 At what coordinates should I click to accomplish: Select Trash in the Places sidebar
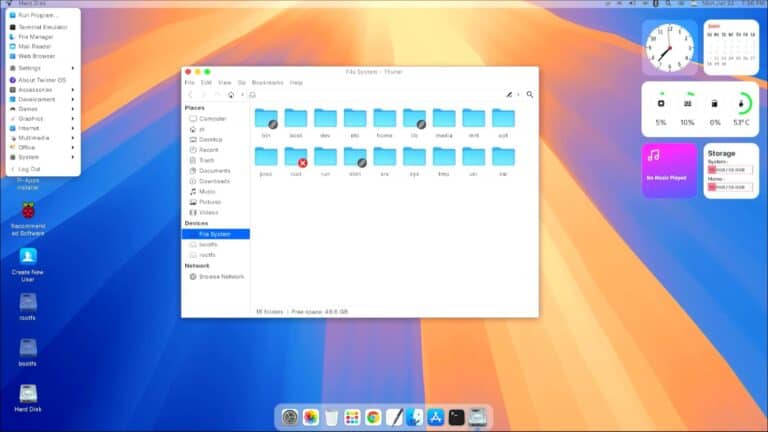(x=216, y=160)
